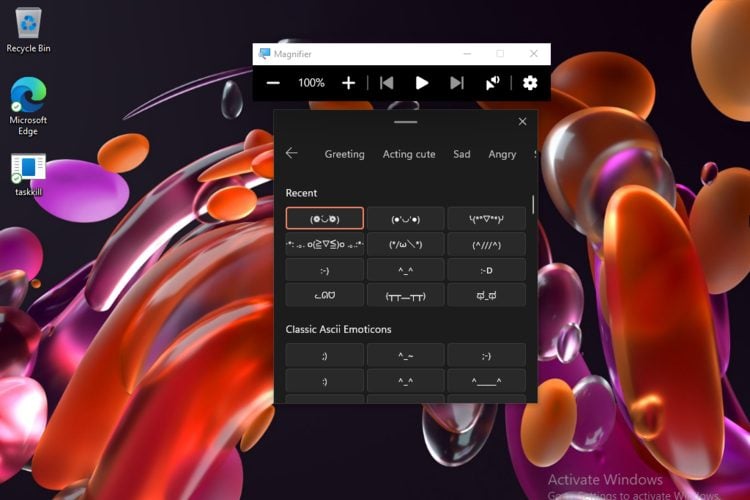Insert :-) from the Recent section

[x=325, y=270]
